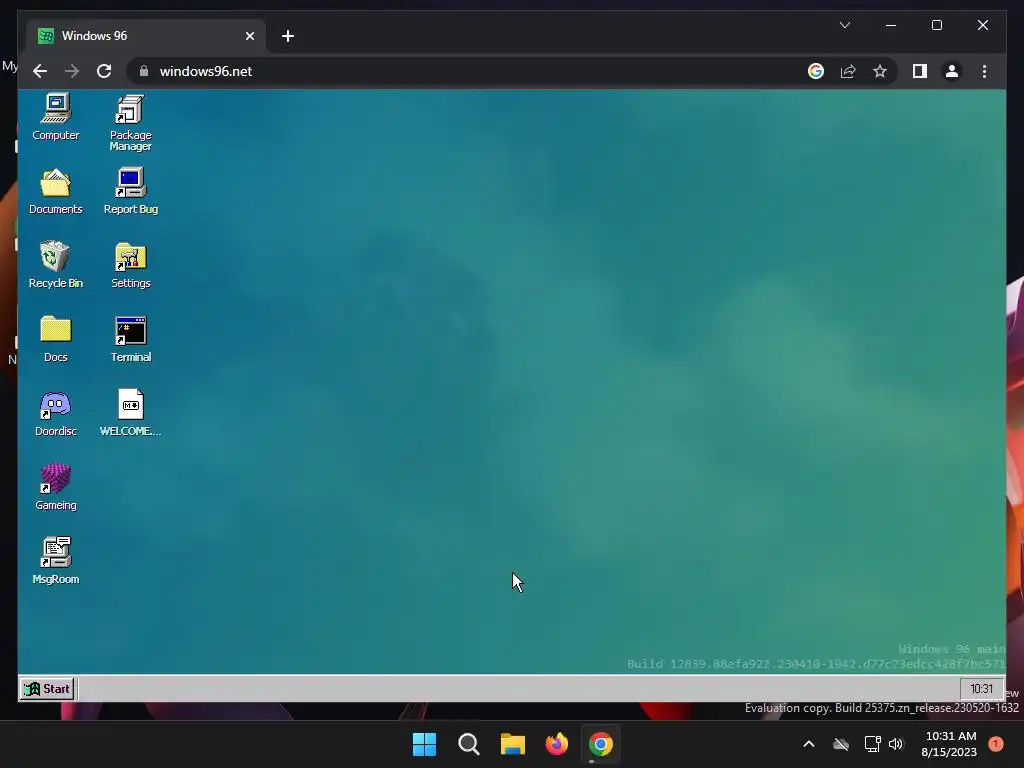Open a new Chrome tab

[x=288, y=36]
